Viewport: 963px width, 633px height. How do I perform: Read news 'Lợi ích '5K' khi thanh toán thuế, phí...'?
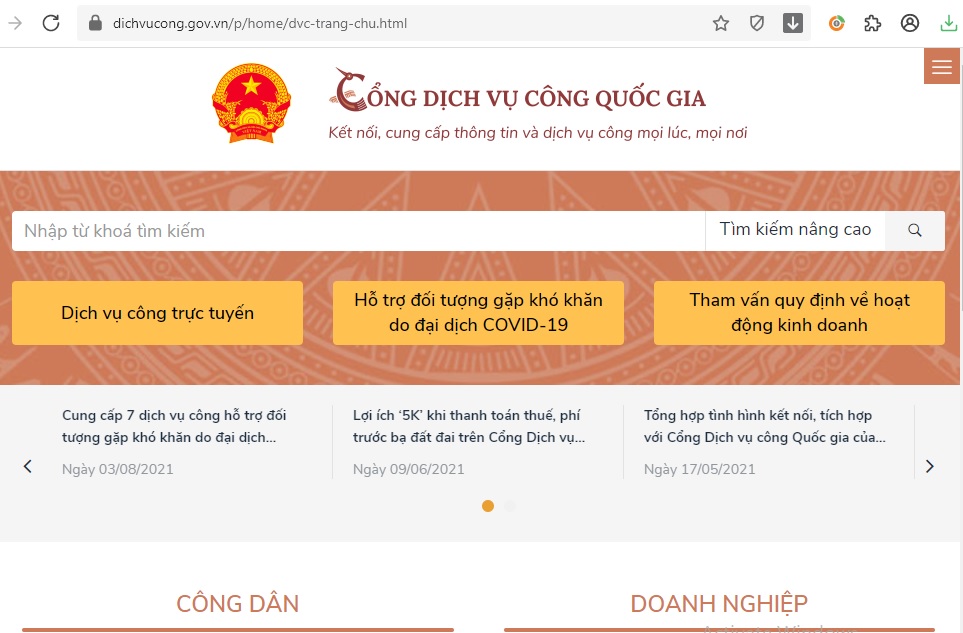[469, 426]
